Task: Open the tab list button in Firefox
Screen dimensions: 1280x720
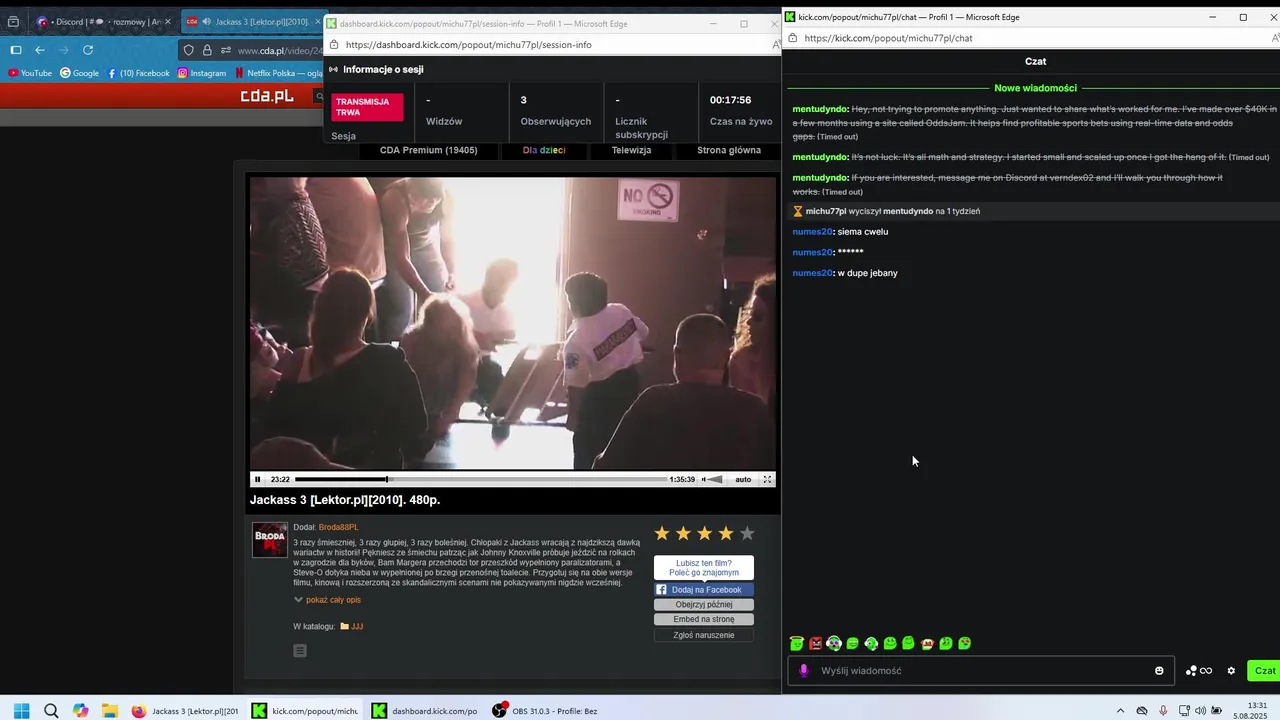Action: click(x=13, y=21)
